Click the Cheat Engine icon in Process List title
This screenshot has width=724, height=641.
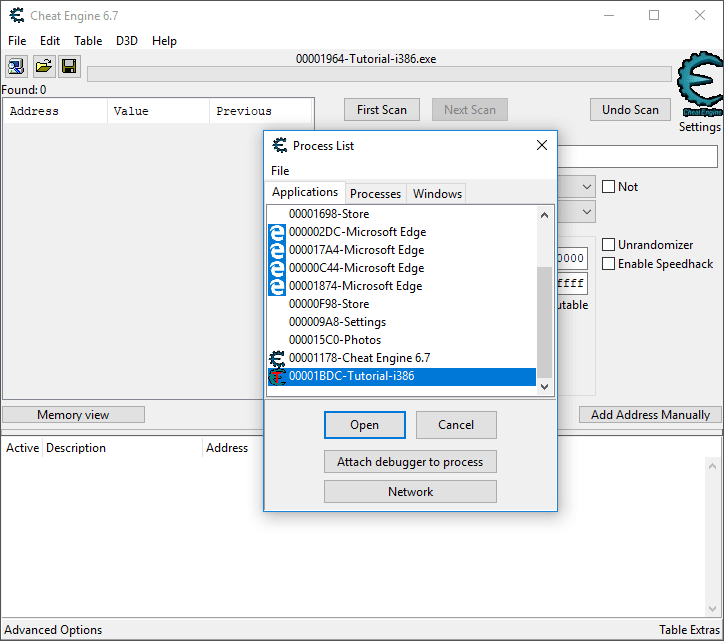[x=279, y=145]
